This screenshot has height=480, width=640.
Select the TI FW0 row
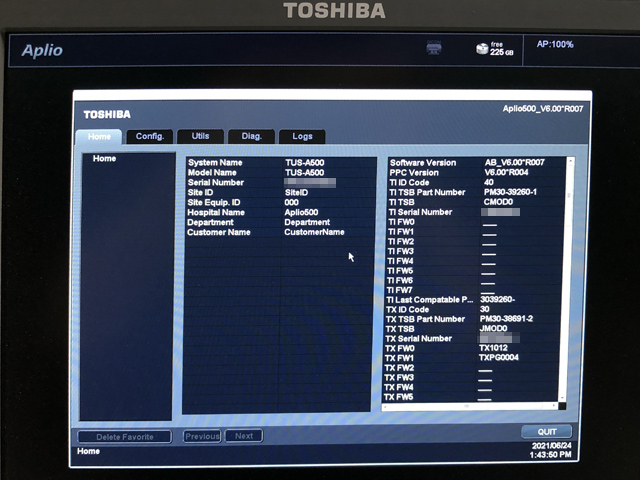pos(476,222)
